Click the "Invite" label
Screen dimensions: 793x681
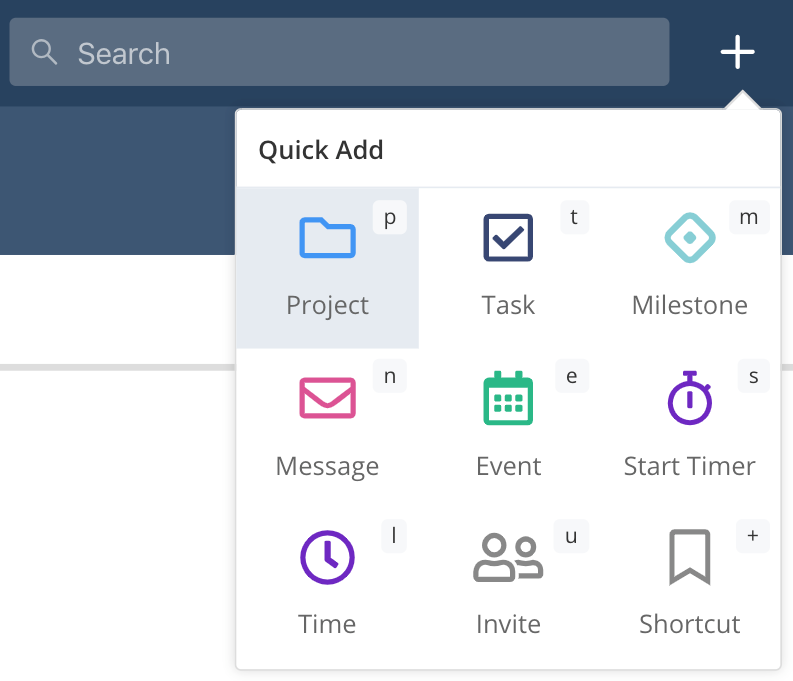[508, 624]
